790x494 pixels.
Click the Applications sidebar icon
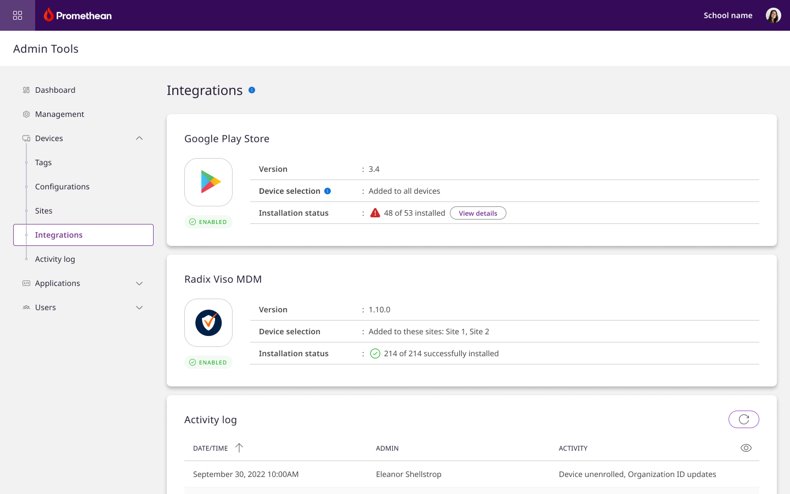tap(26, 283)
